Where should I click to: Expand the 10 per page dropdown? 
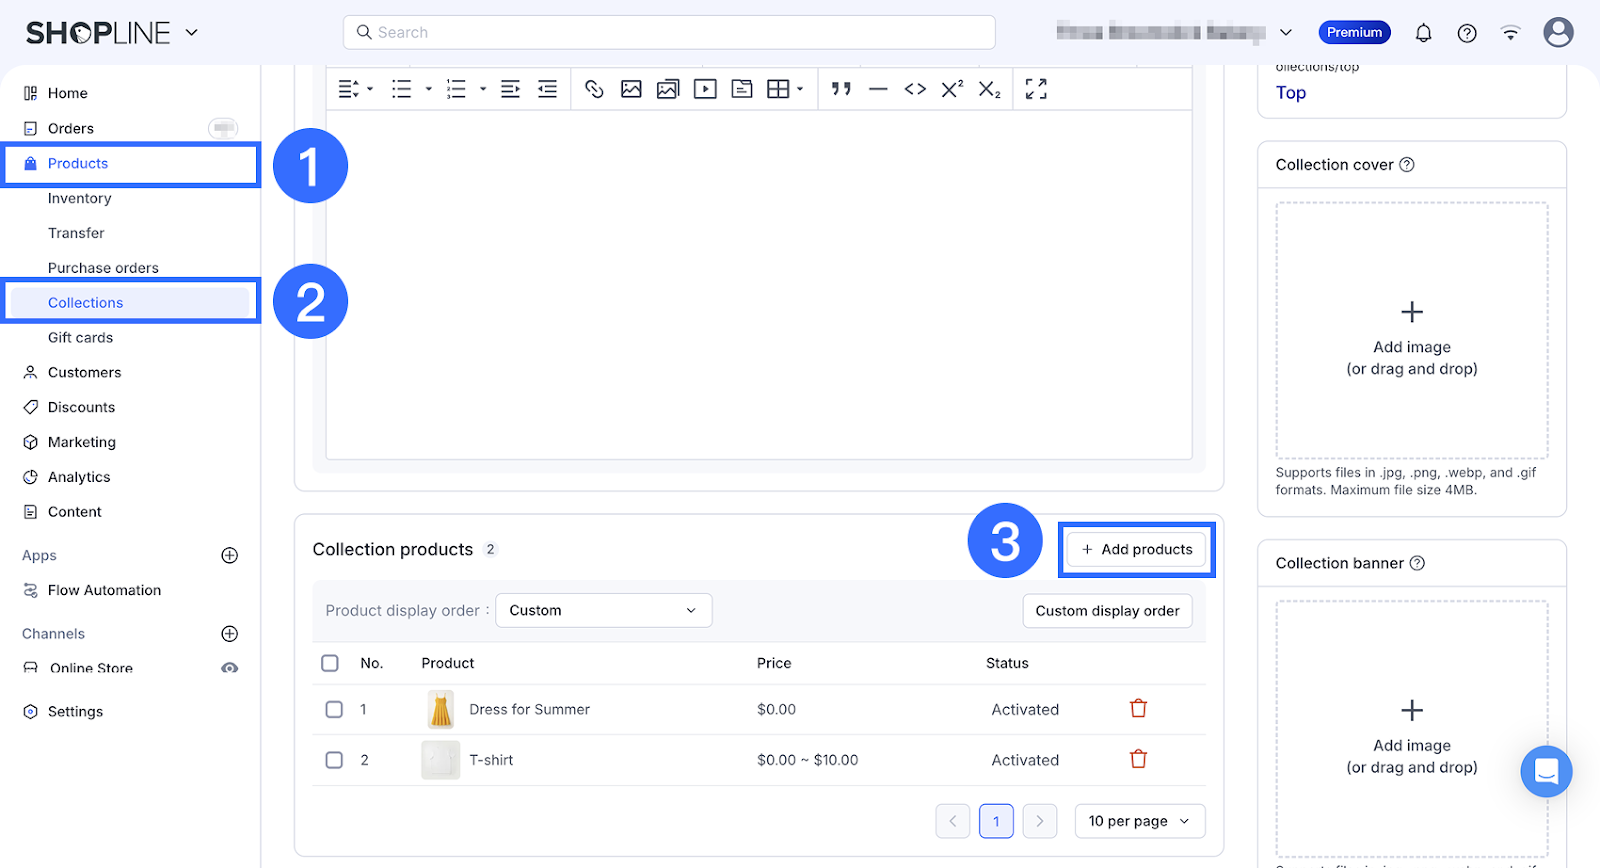[1139, 821]
